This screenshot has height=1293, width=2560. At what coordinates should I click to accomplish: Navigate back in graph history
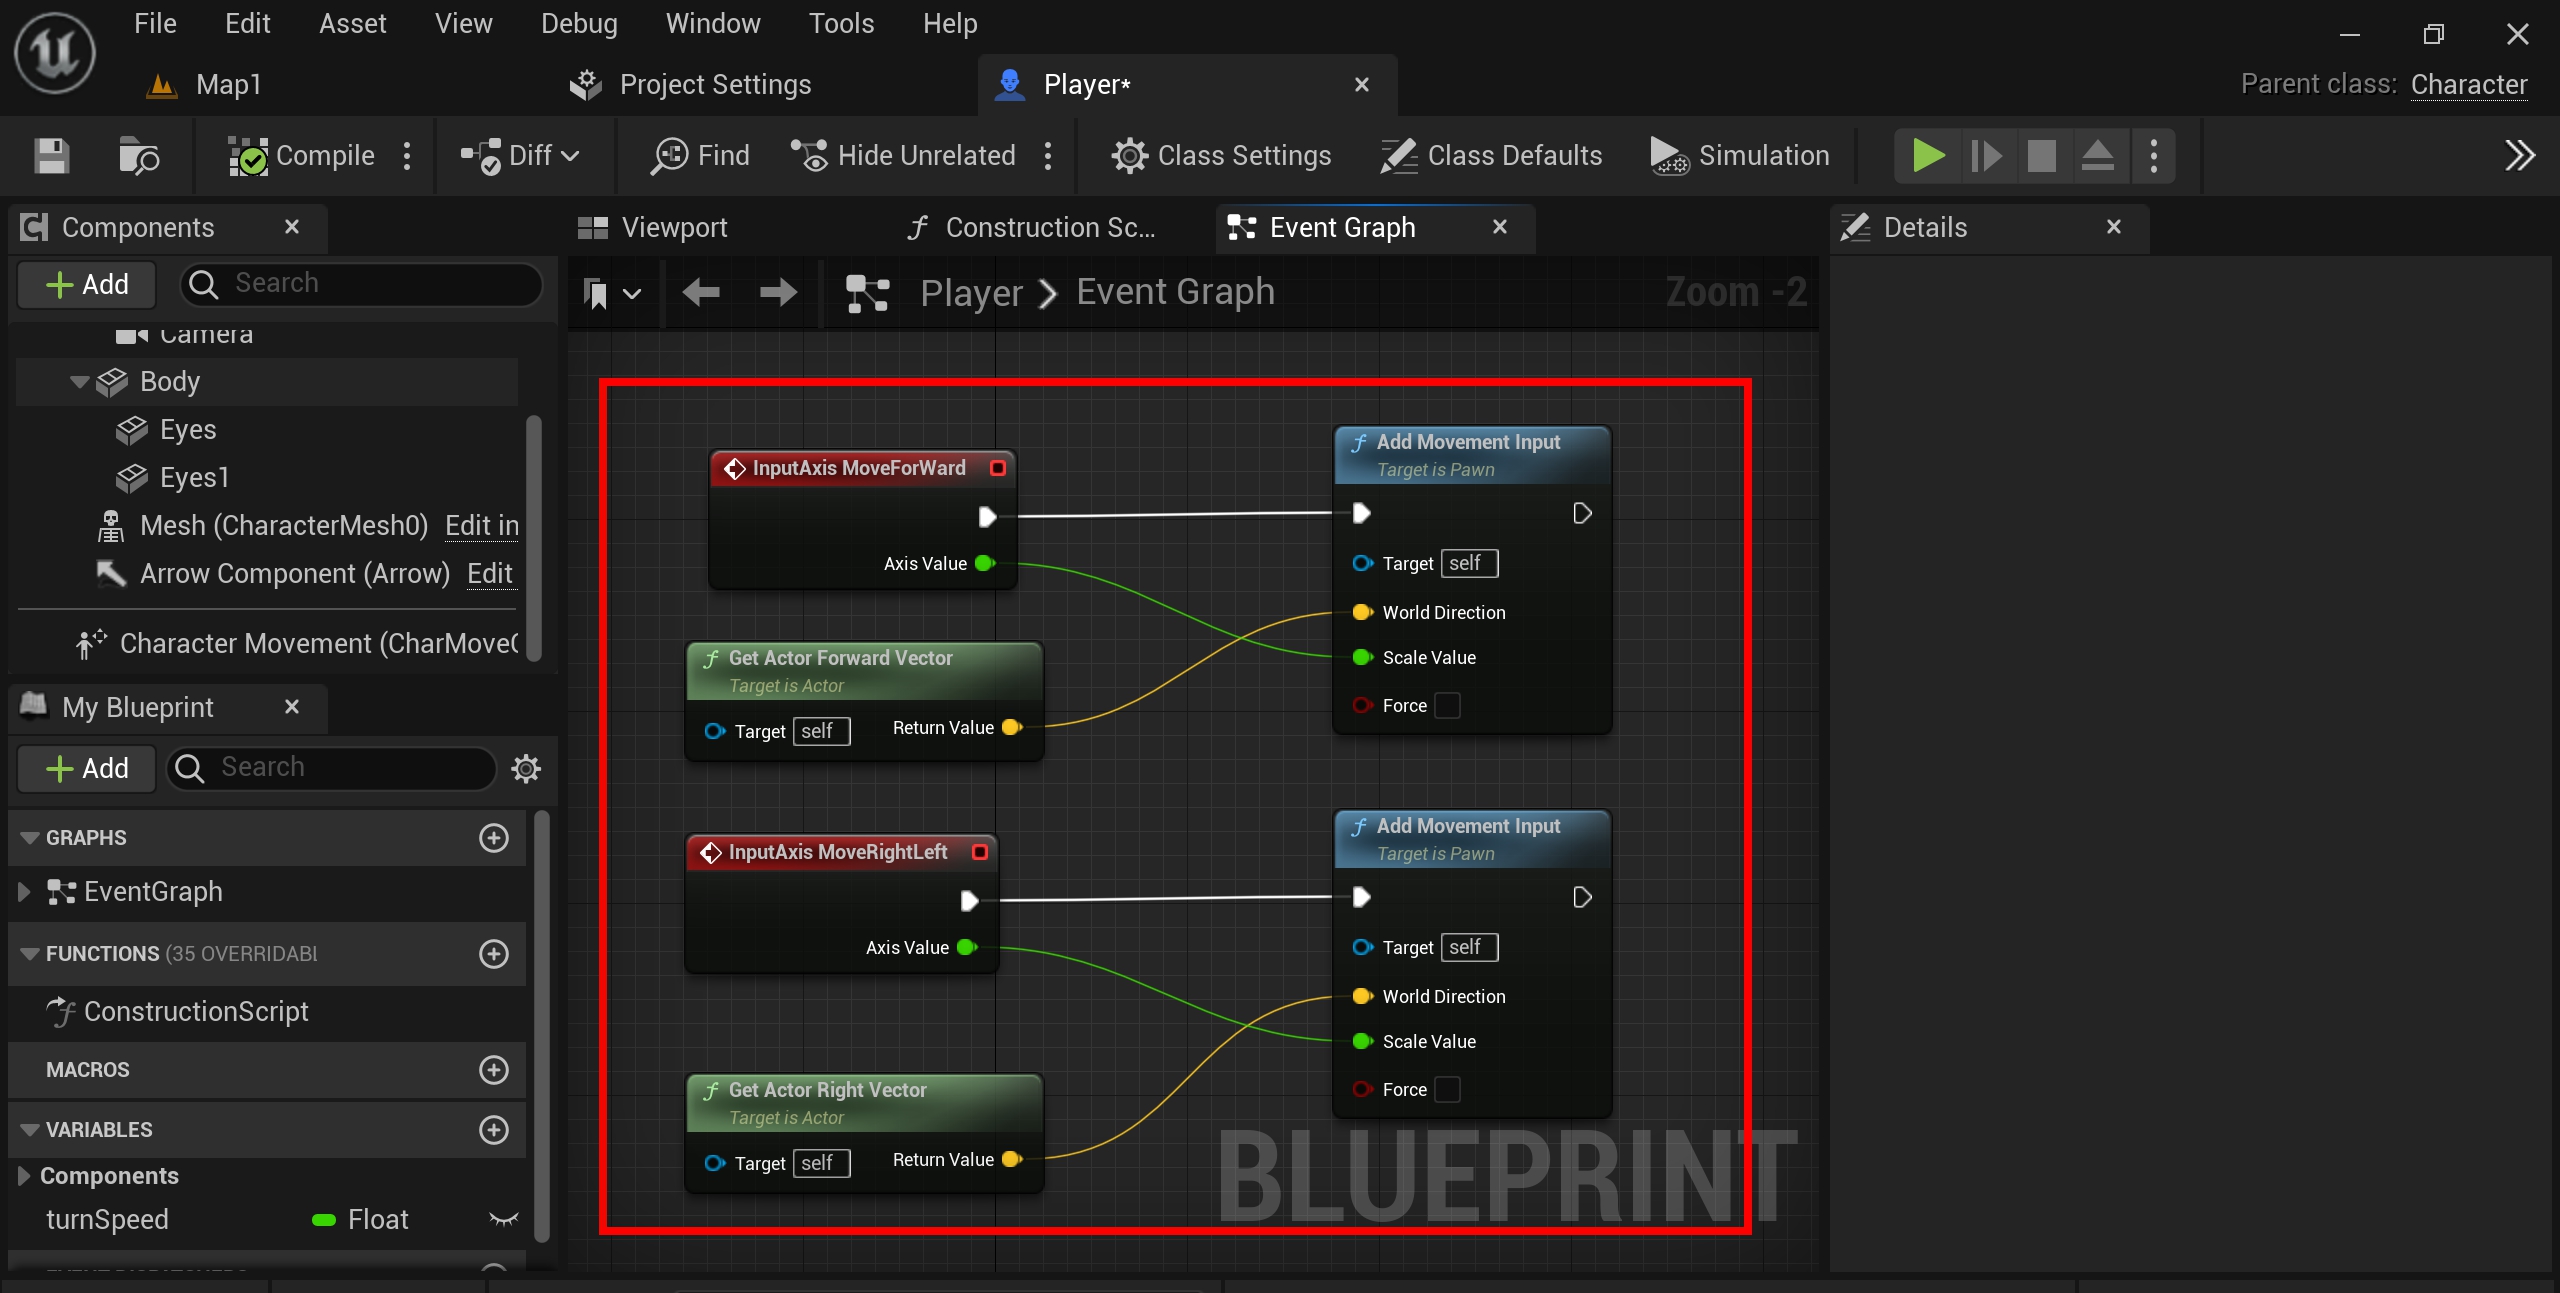701,293
